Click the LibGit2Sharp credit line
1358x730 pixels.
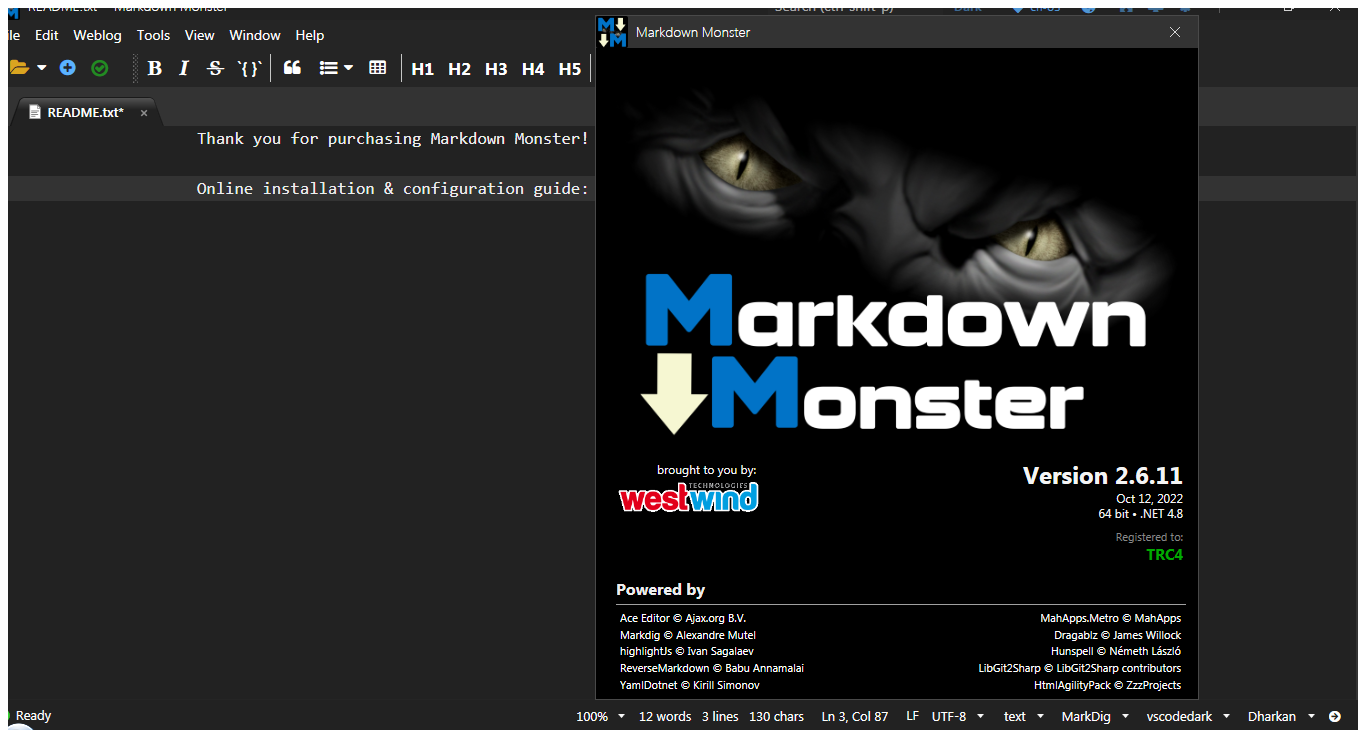(x=1079, y=668)
